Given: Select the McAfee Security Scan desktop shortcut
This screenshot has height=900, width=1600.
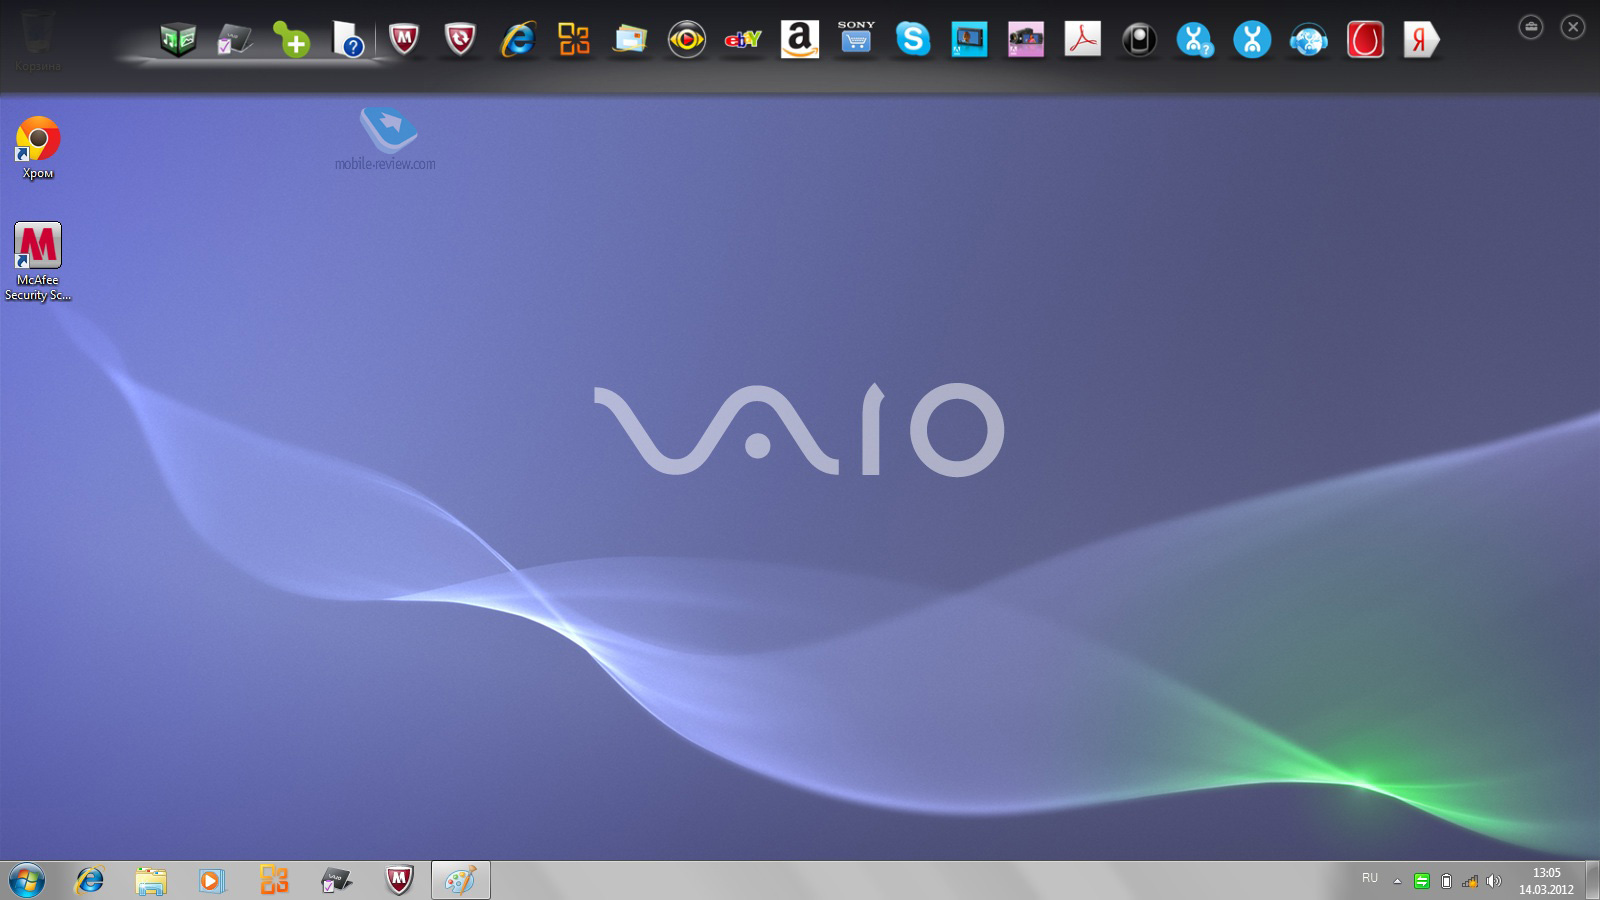Looking at the screenshot, I should click(38, 262).
